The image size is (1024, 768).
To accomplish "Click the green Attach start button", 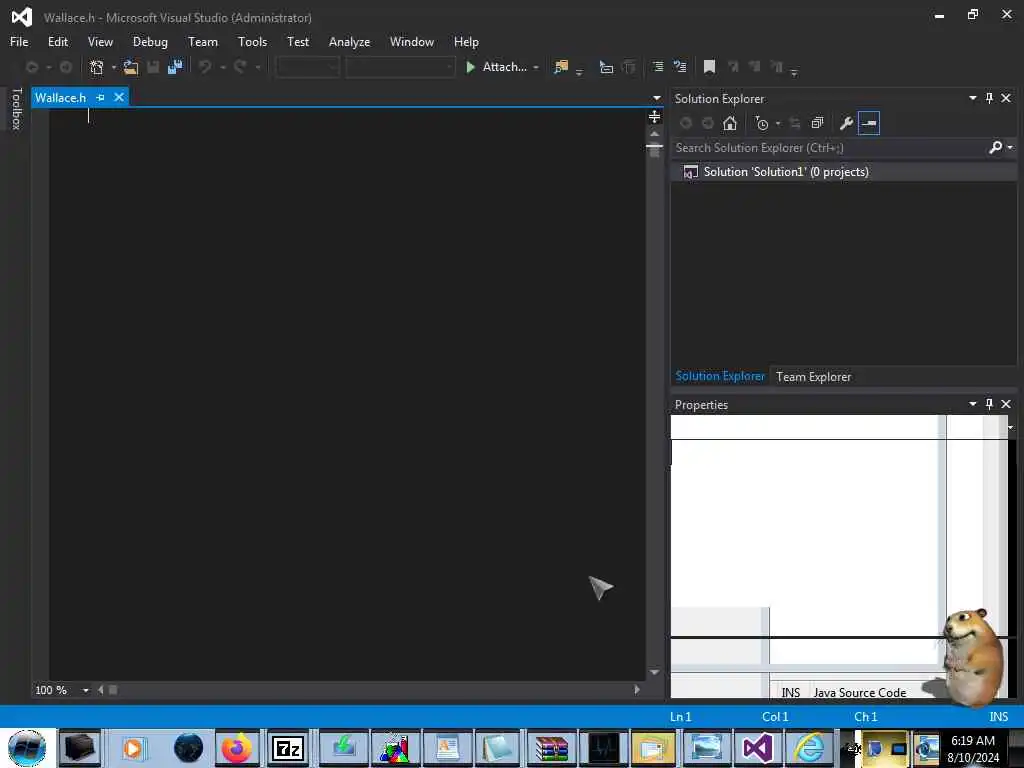I will point(496,67).
